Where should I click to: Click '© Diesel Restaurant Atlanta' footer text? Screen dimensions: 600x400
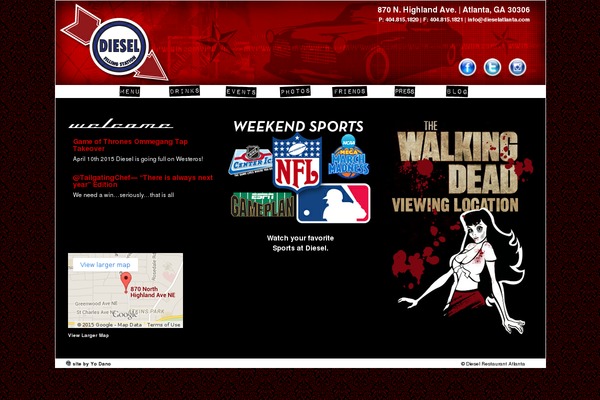pos(493,364)
